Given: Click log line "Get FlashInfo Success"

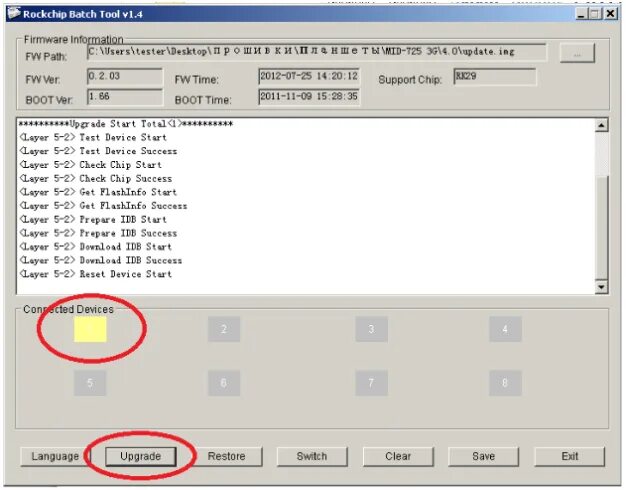Looking at the screenshot, I should [103, 206].
